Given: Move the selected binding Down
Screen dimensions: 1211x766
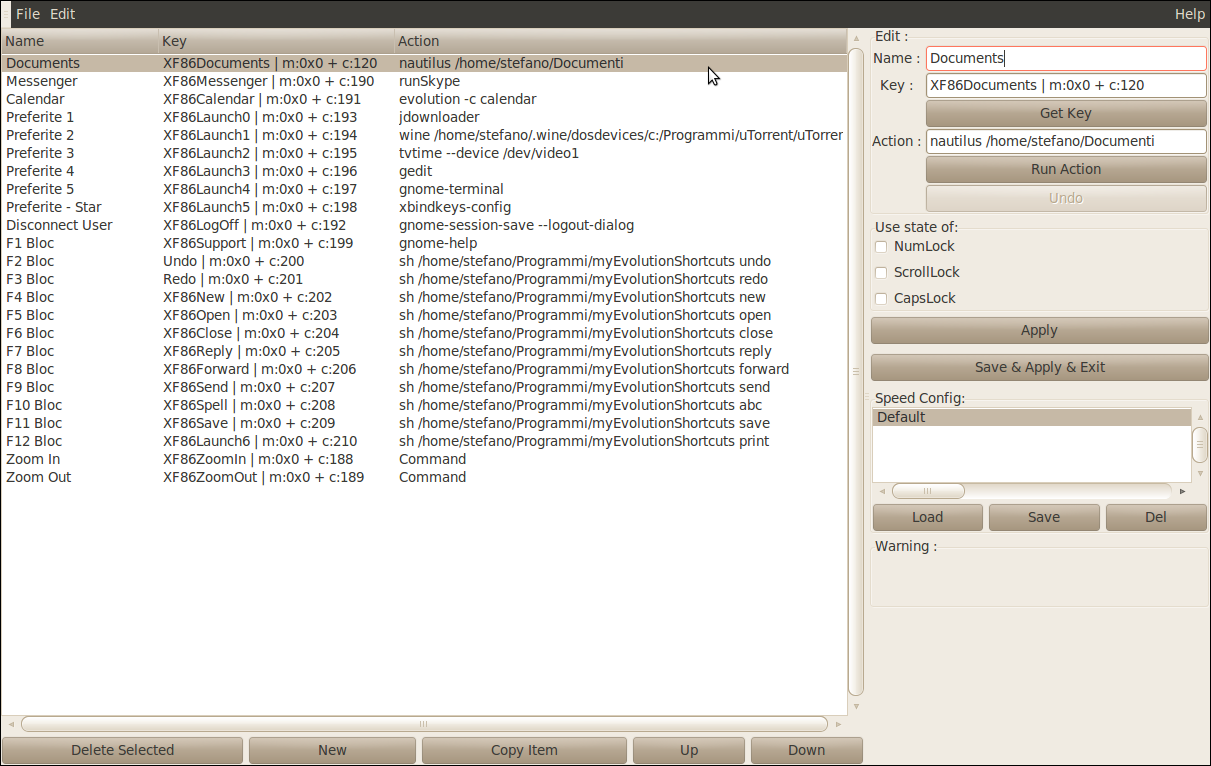Looking at the screenshot, I should (x=806, y=750).
